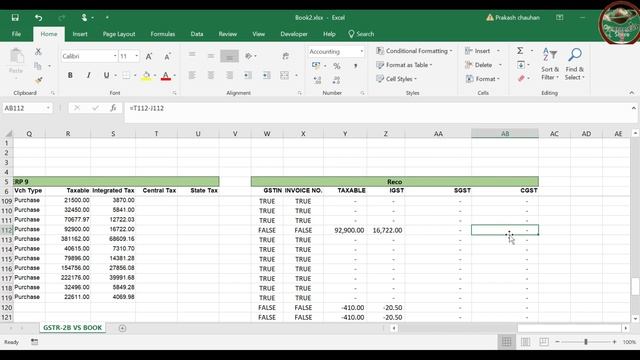
Task: Switch to the Page Layout tab
Action: click(x=119, y=34)
